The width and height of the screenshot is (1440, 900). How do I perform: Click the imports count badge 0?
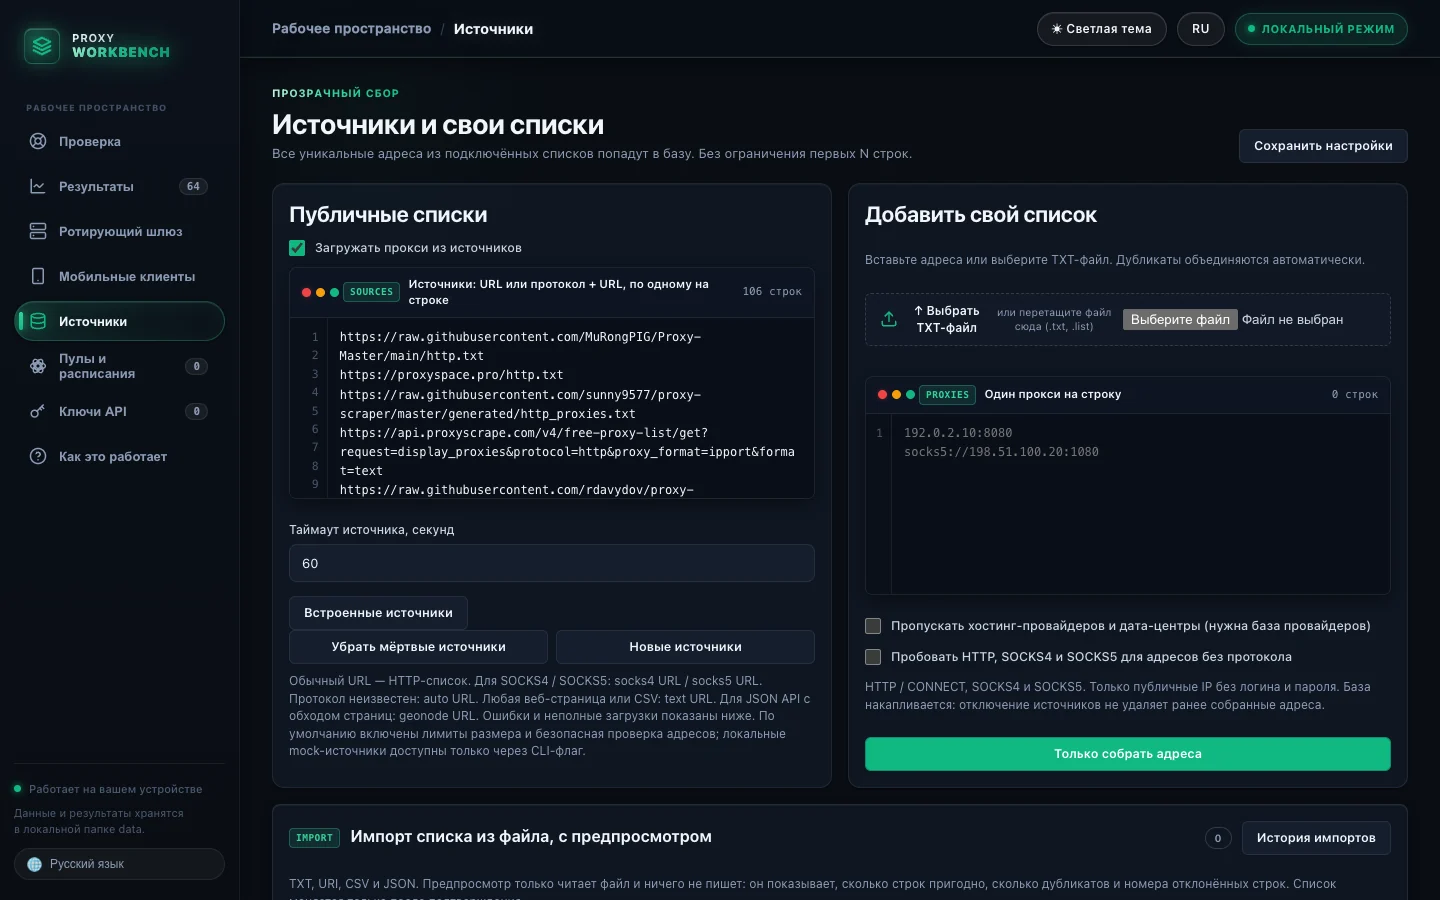pyautogui.click(x=1218, y=838)
